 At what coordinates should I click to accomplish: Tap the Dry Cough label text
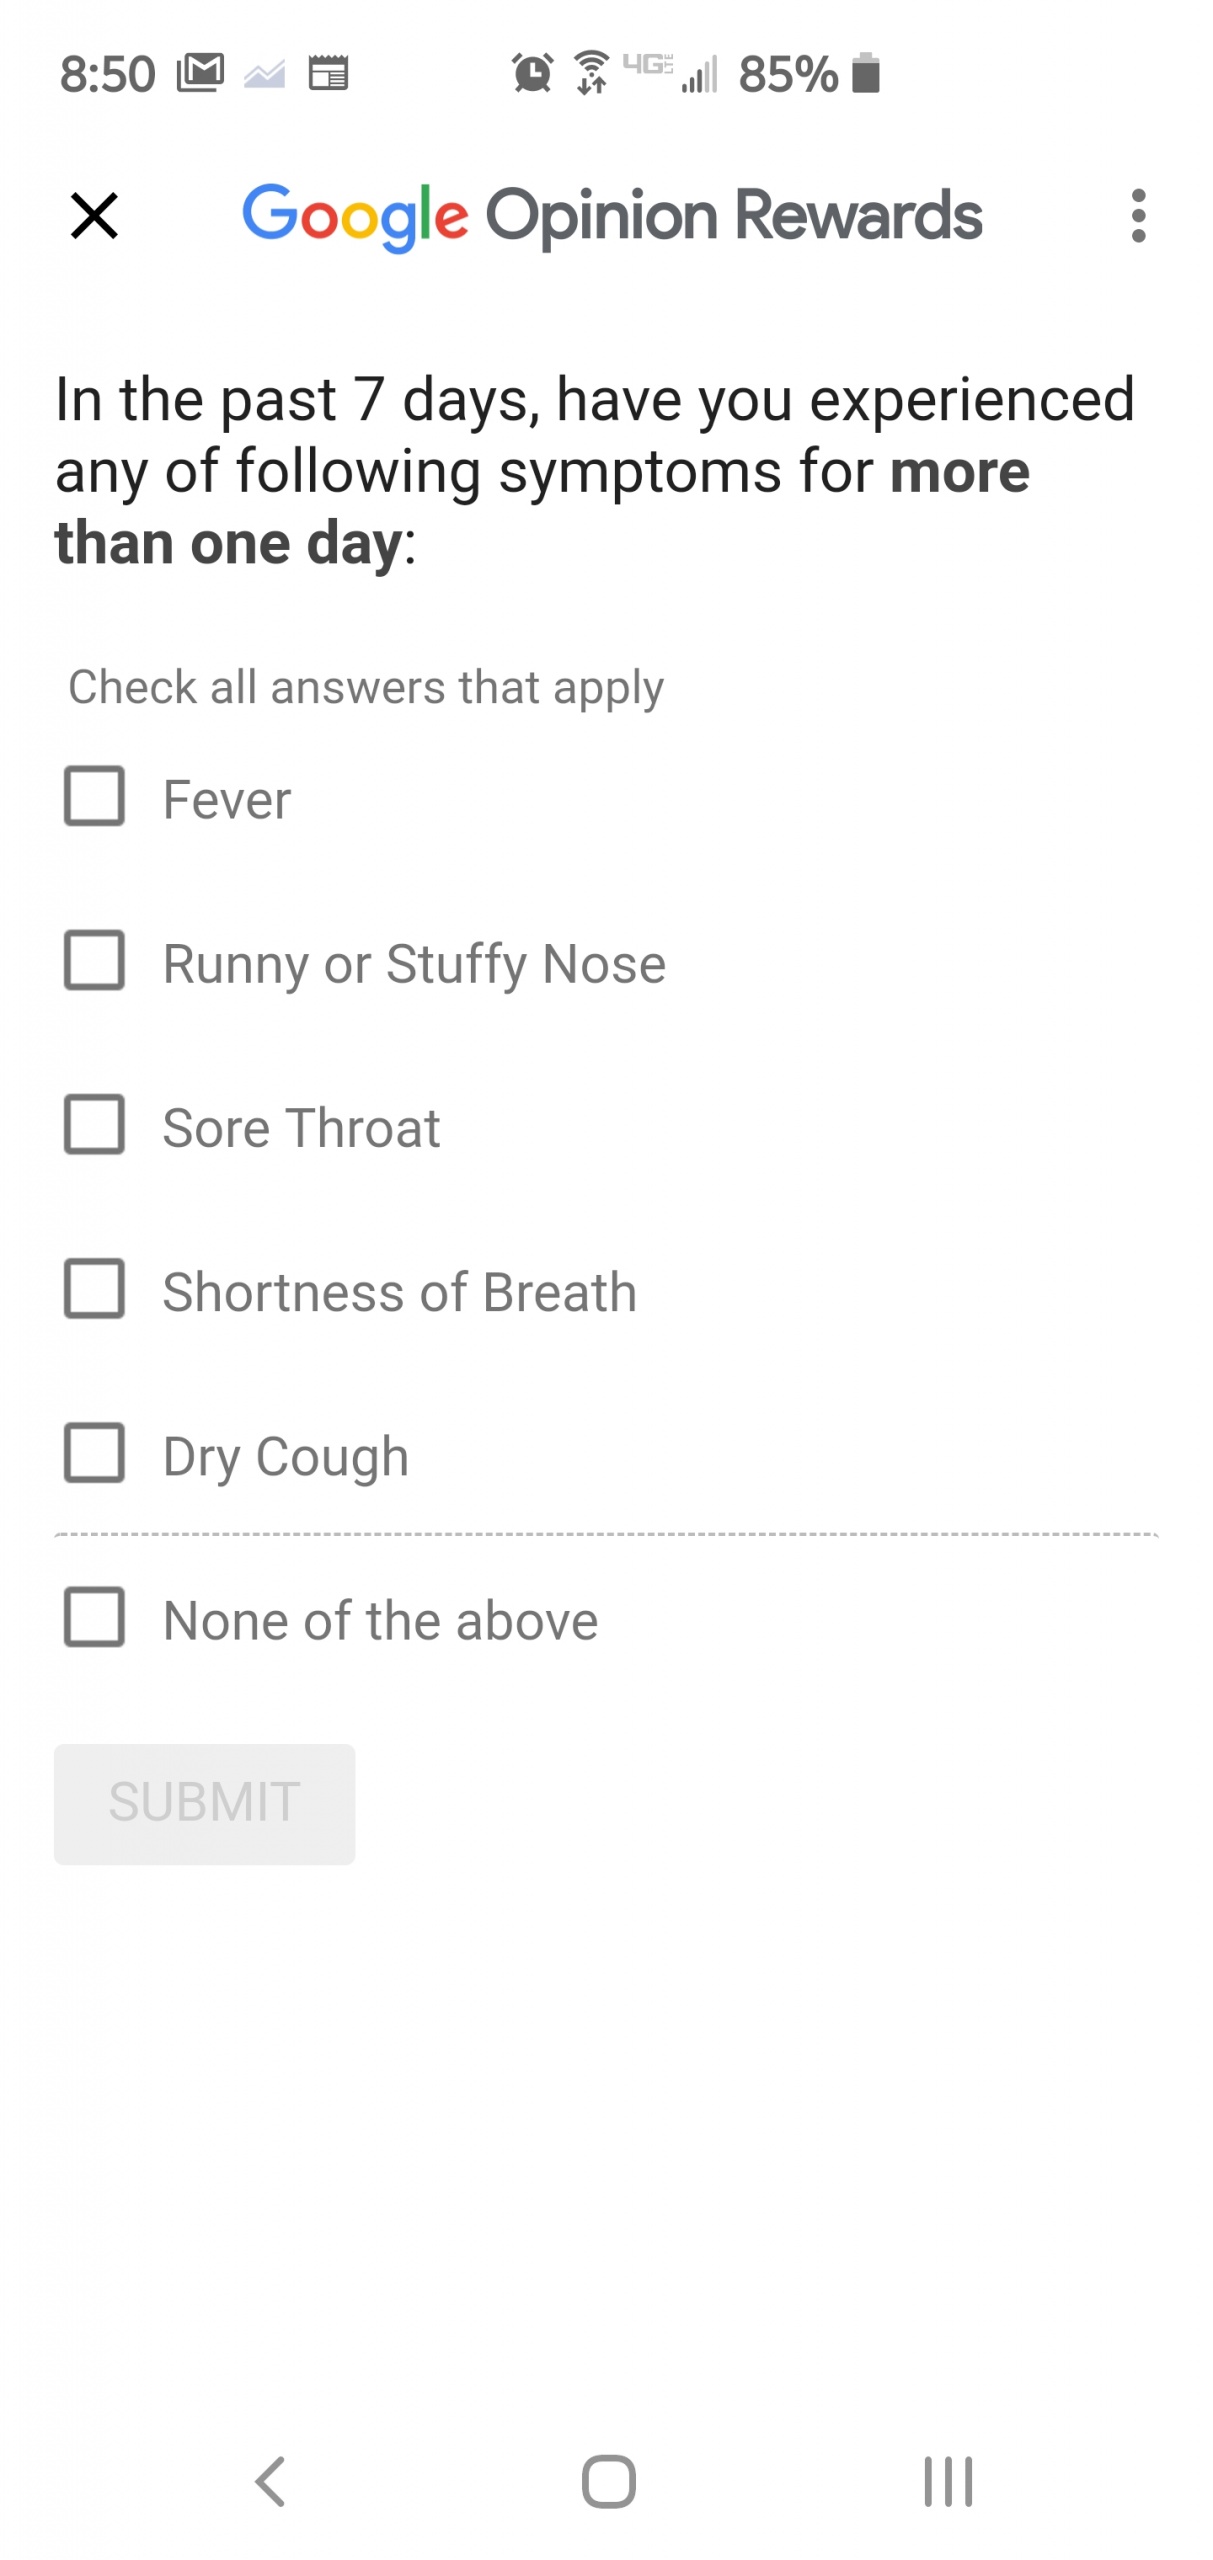click(286, 1456)
